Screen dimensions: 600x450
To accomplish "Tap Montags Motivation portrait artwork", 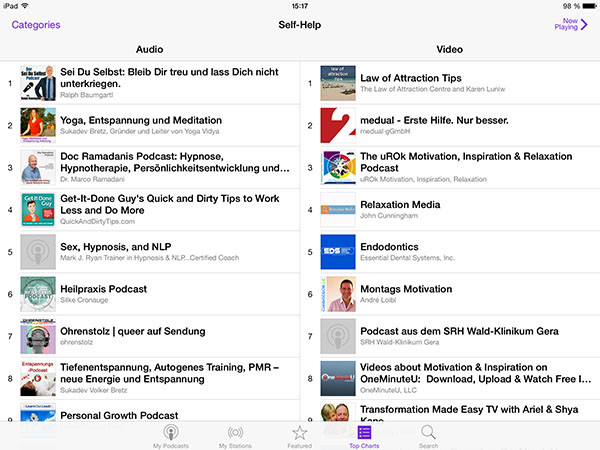I will 338,294.
